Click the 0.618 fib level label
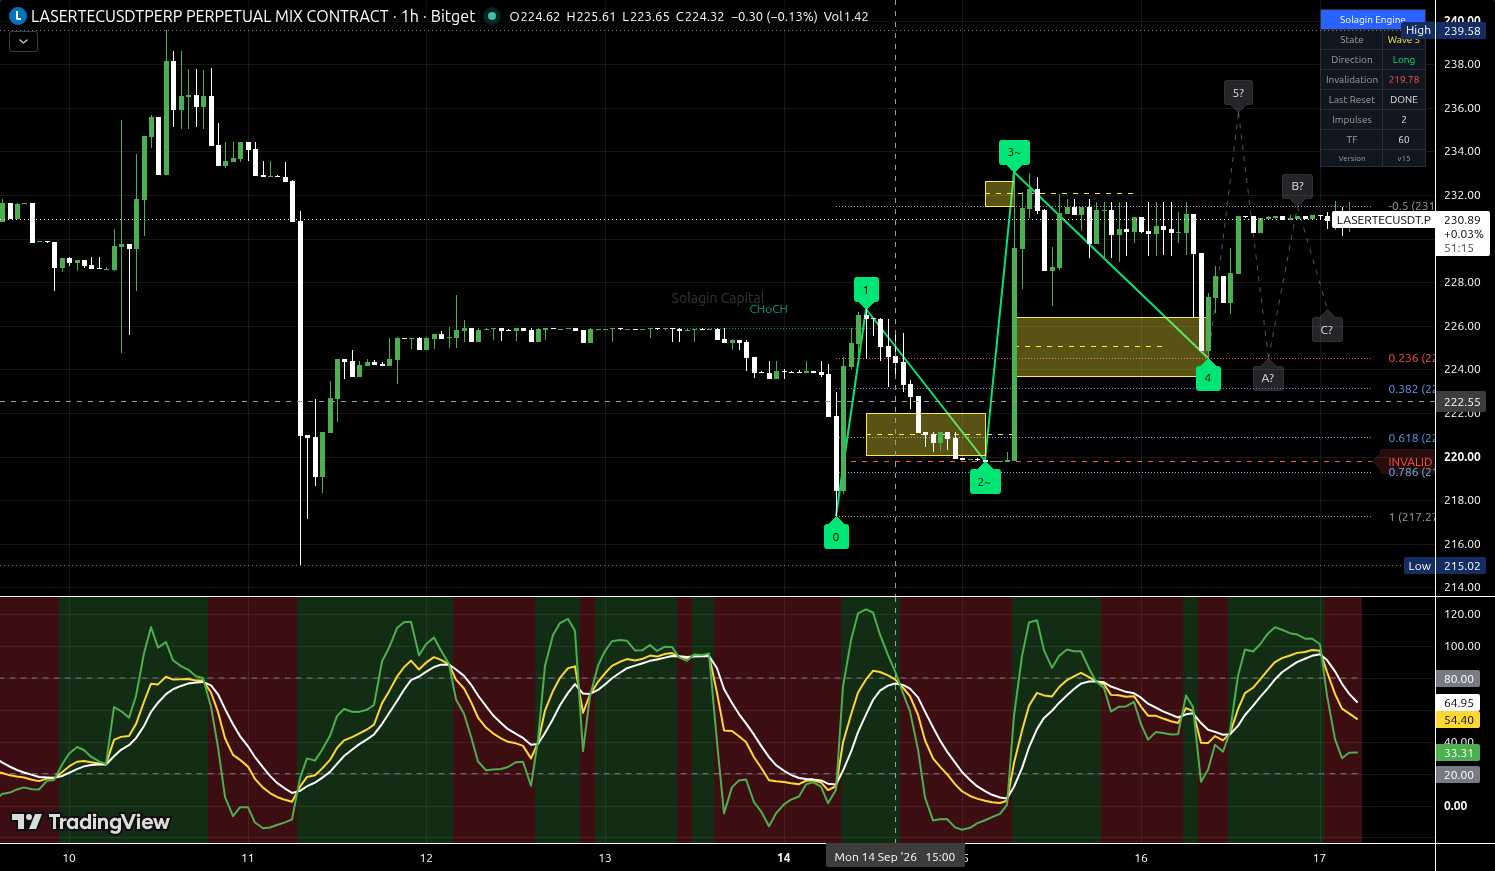Viewport: 1495px width, 871px height. point(1411,438)
